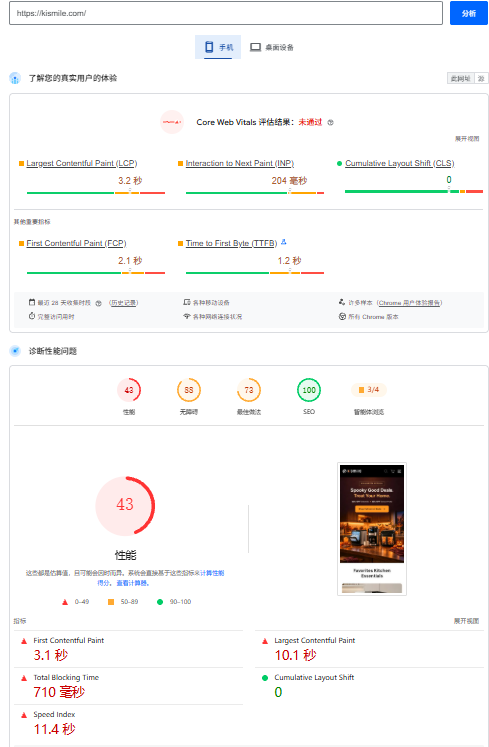The width and height of the screenshot is (489, 747).
Task: Select the 3/4 PWA badge
Action: point(369,390)
